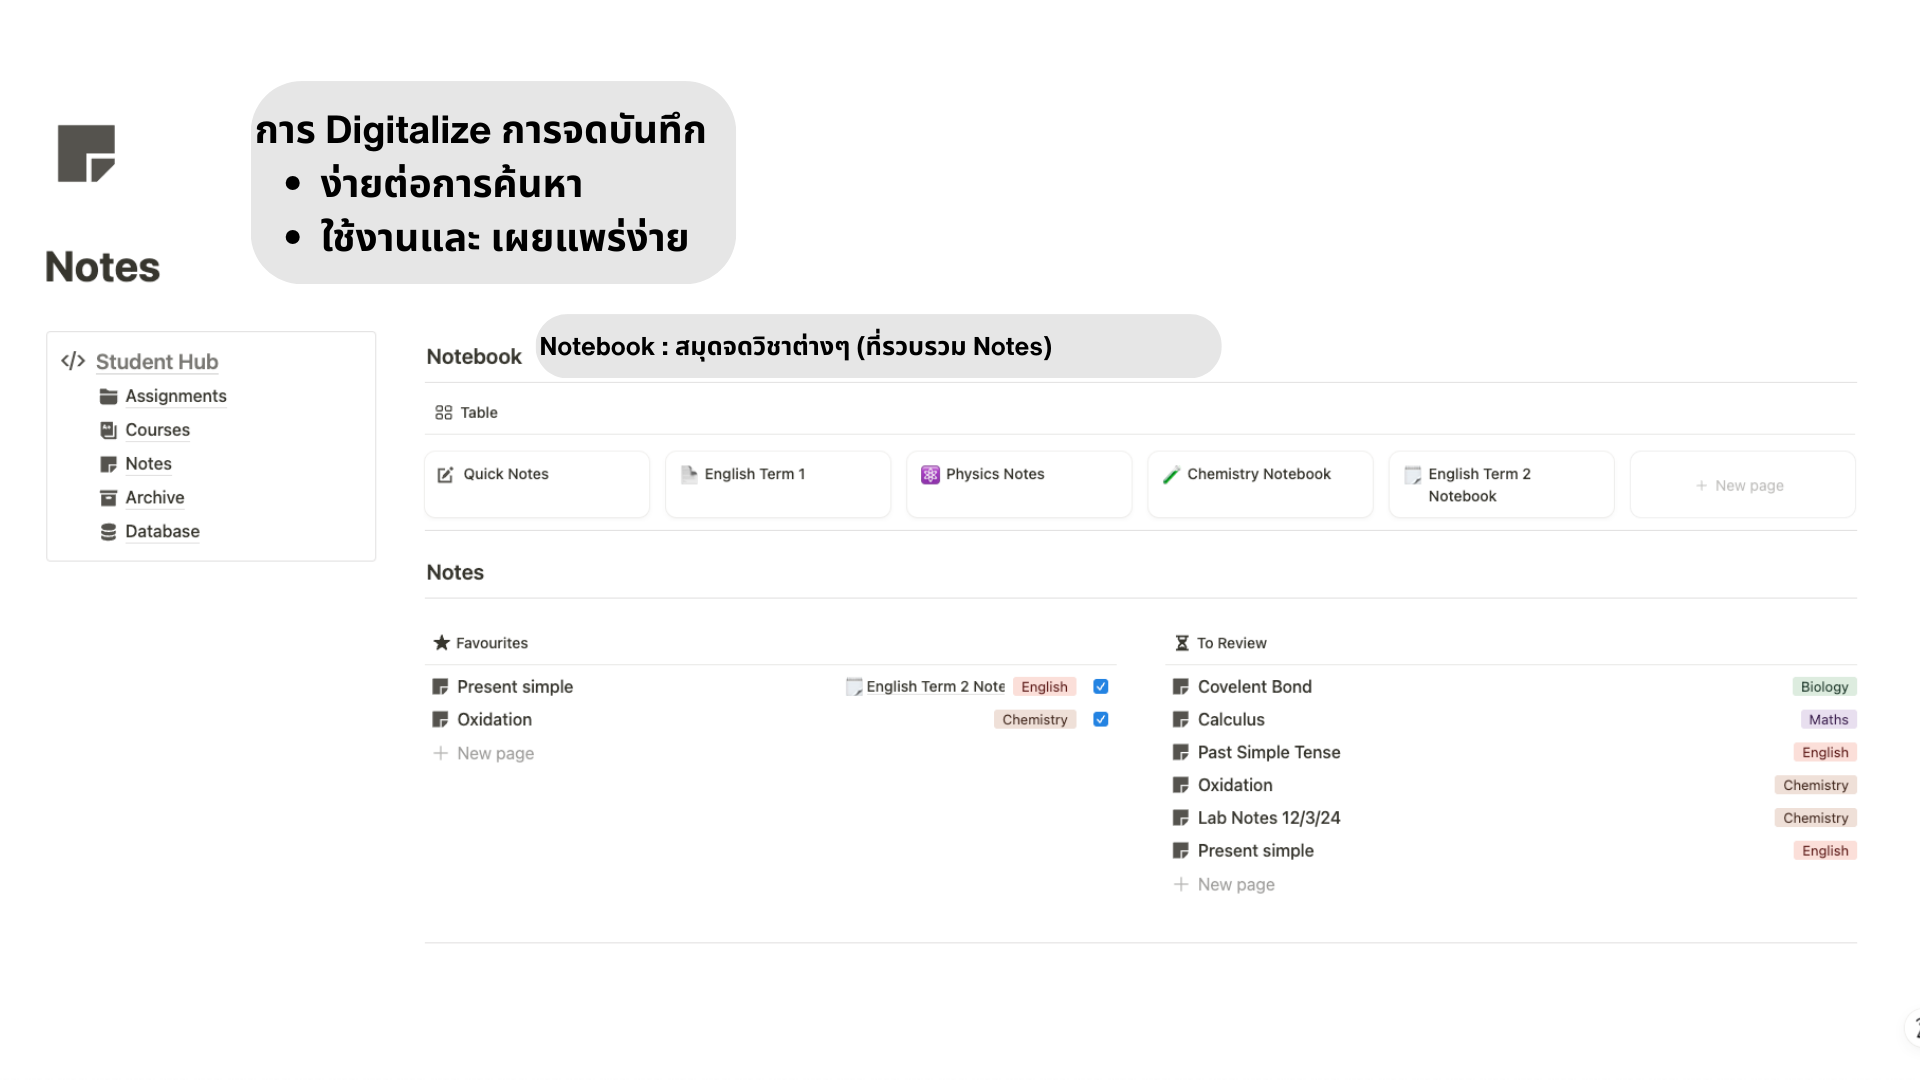1920x1080 pixels.
Task: Toggle the checkbox on the Oxidation favourite
Action: (1100, 719)
